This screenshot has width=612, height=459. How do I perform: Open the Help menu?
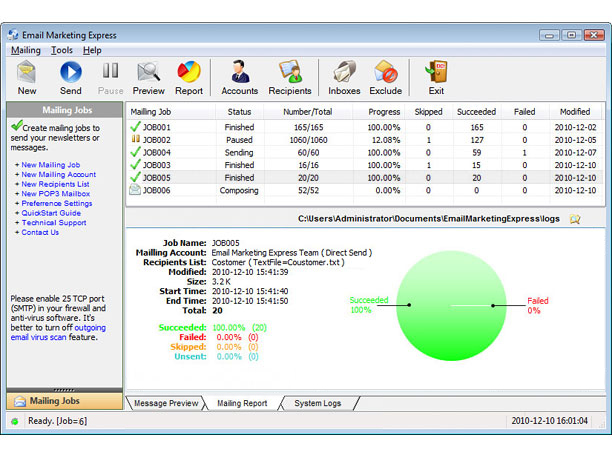click(x=92, y=50)
